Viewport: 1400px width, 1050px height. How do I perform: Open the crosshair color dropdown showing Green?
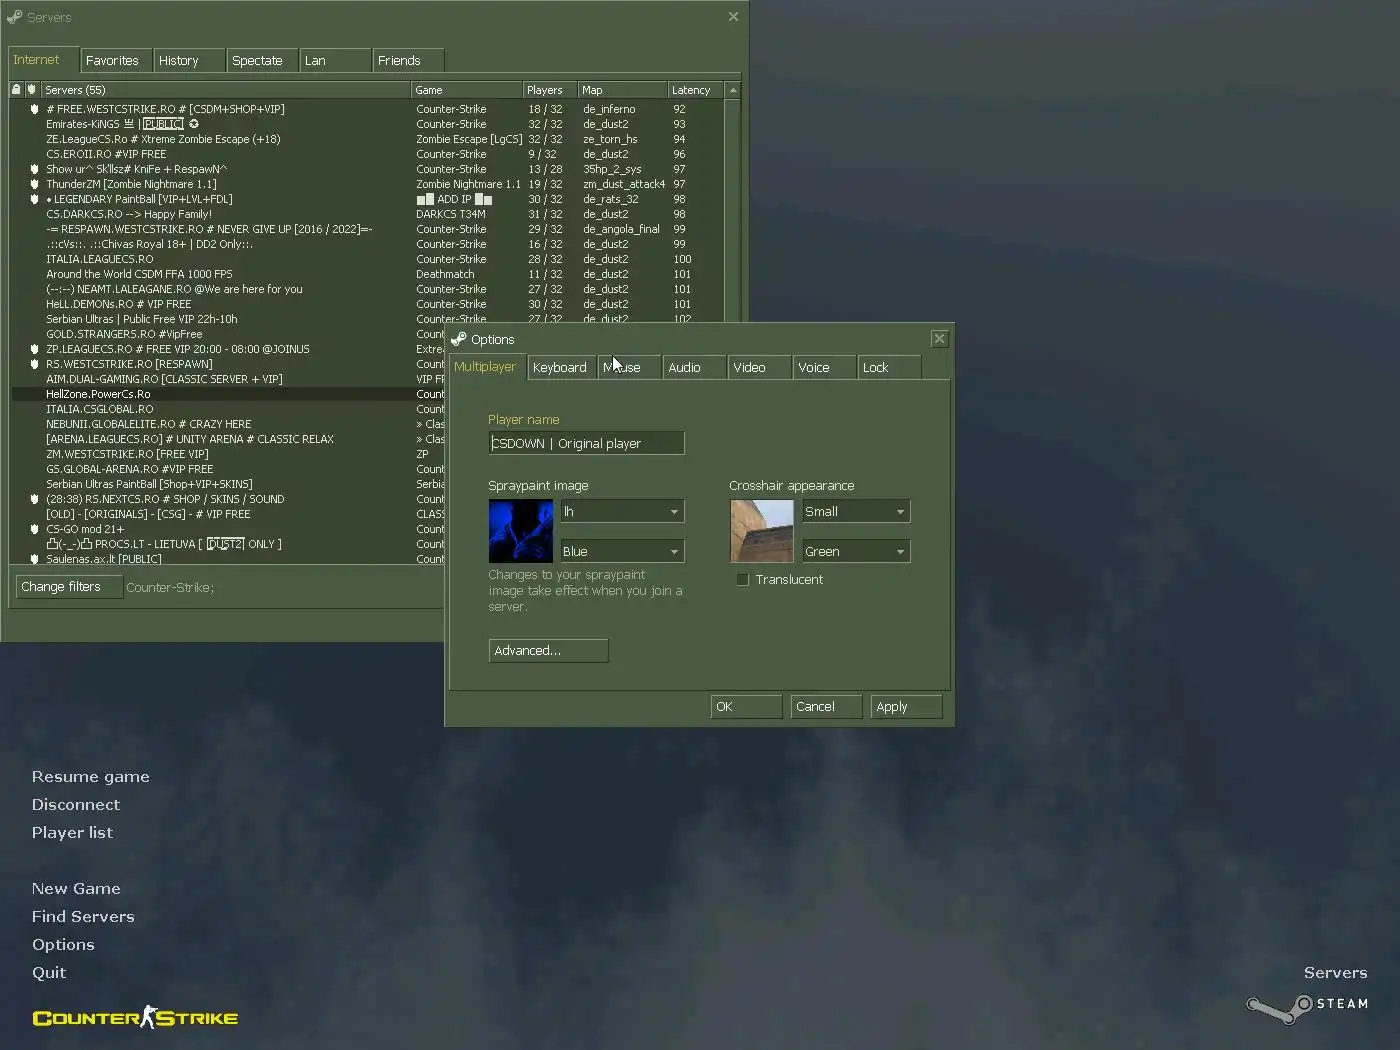856,551
